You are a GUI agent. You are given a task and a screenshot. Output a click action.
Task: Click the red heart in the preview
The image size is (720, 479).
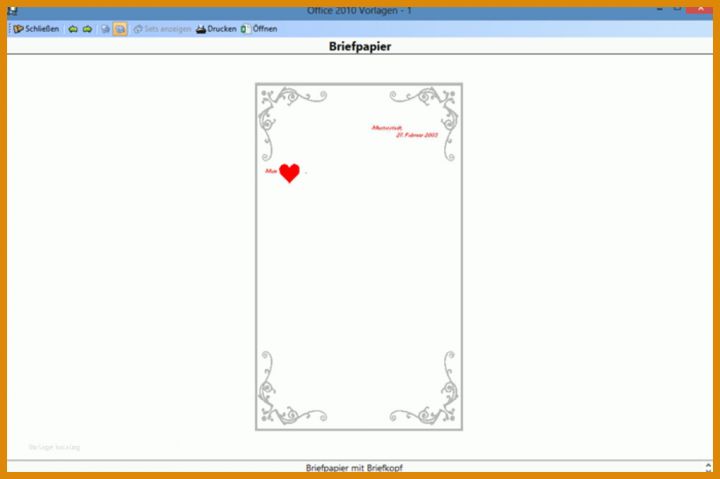289,173
